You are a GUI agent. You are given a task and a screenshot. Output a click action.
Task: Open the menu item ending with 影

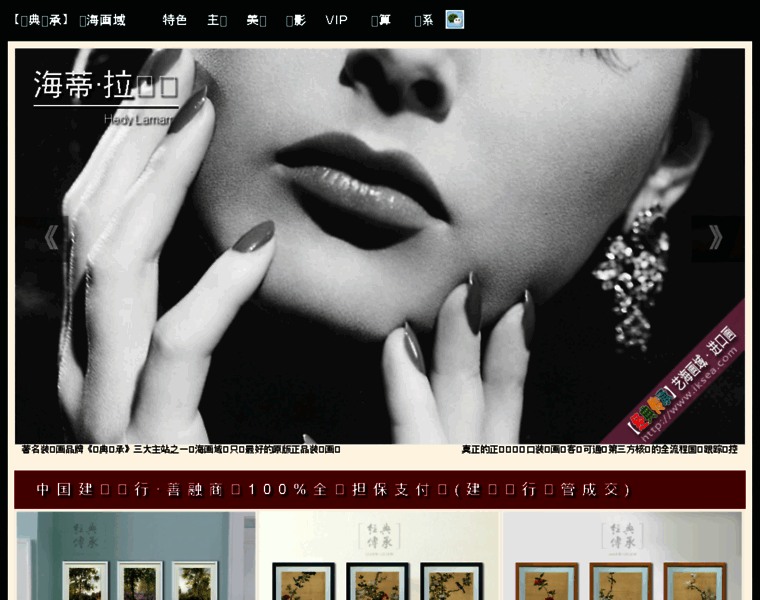pos(296,20)
